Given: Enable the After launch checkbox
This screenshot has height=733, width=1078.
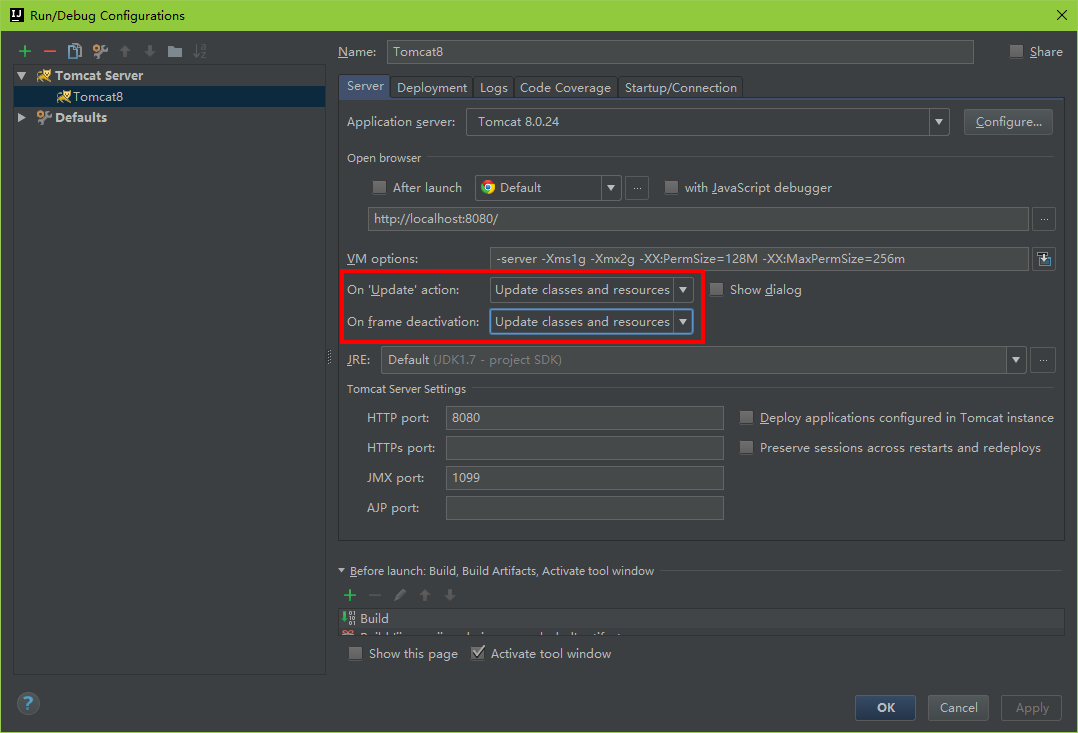Looking at the screenshot, I should click(379, 187).
